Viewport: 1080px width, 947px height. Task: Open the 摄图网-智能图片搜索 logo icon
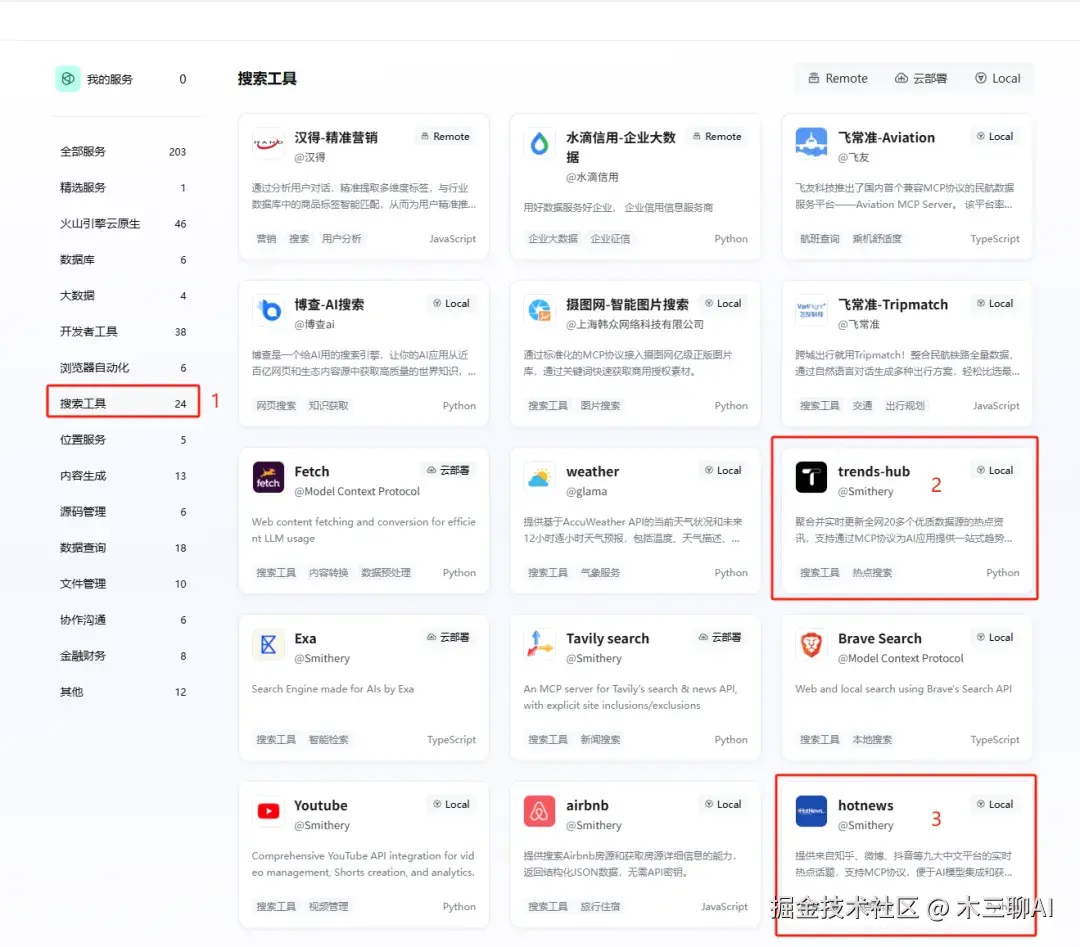[x=539, y=311]
